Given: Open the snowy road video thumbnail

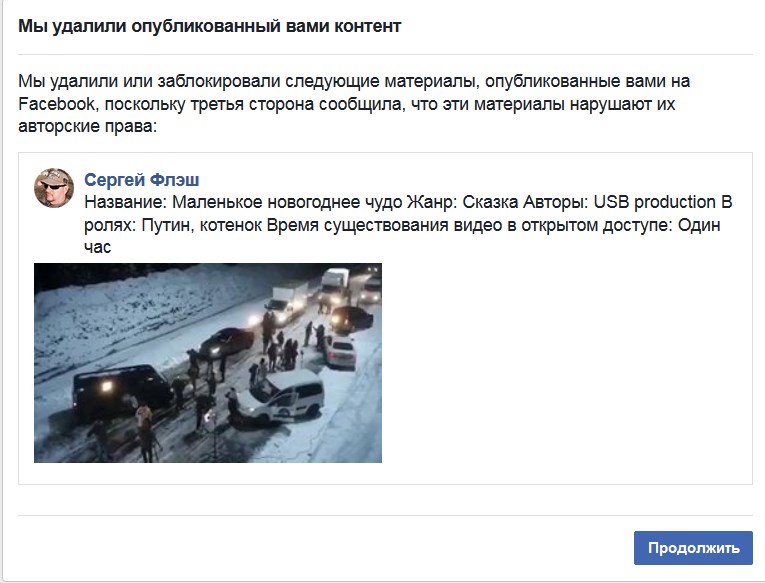Looking at the screenshot, I should point(208,363).
